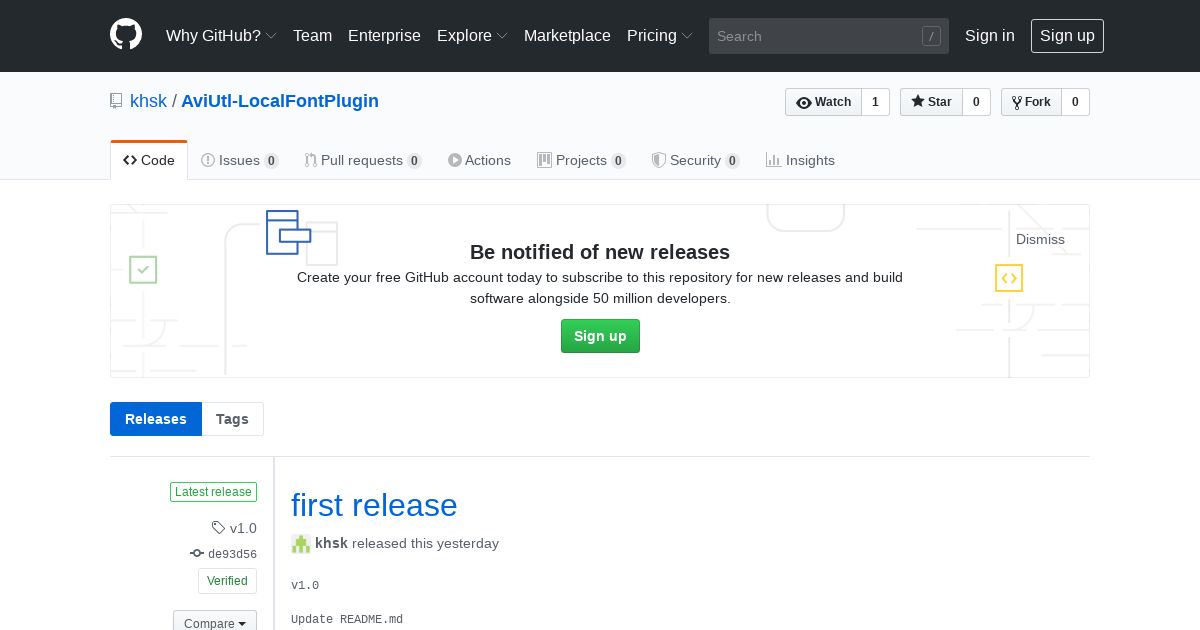
Task: Open the Actions tab
Action: pos(479,160)
